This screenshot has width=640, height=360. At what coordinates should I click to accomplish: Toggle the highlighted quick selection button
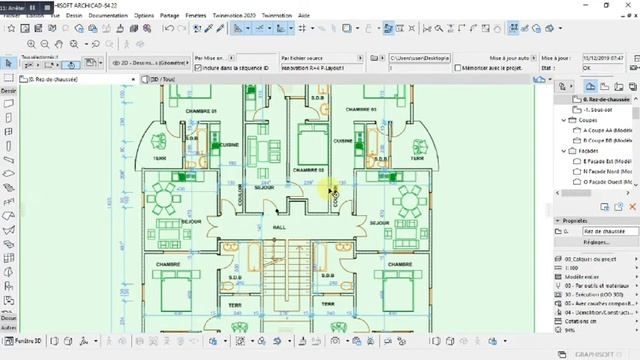click(71, 65)
